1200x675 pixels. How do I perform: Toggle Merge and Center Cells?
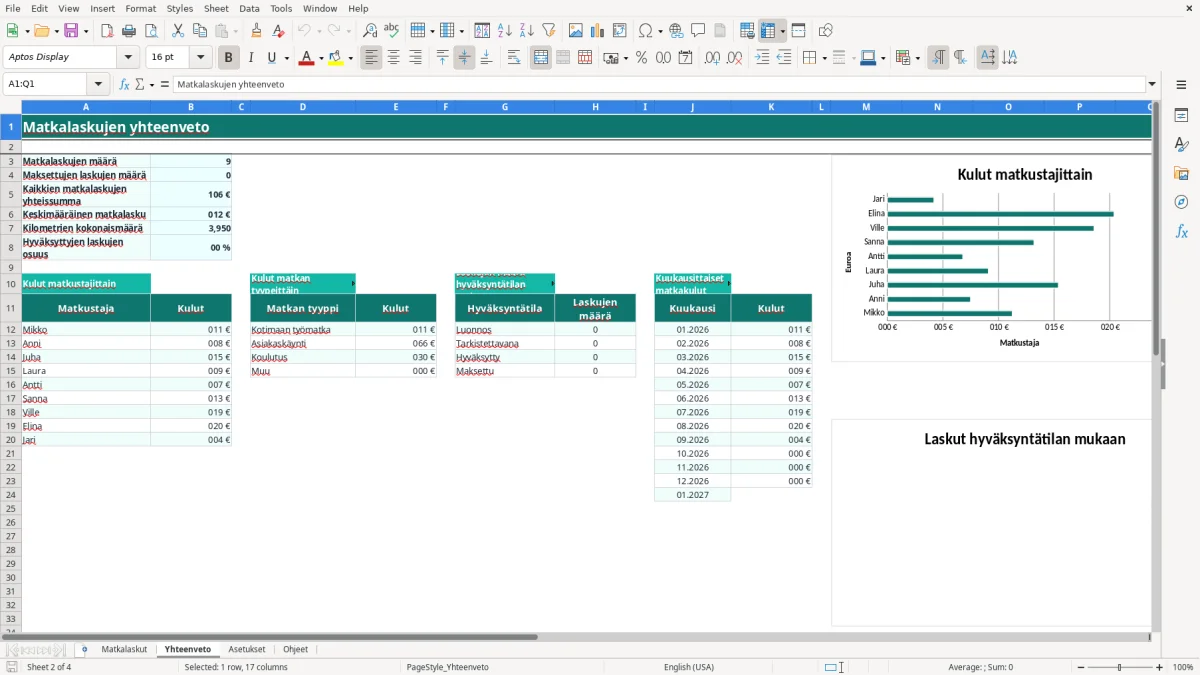tap(541, 58)
